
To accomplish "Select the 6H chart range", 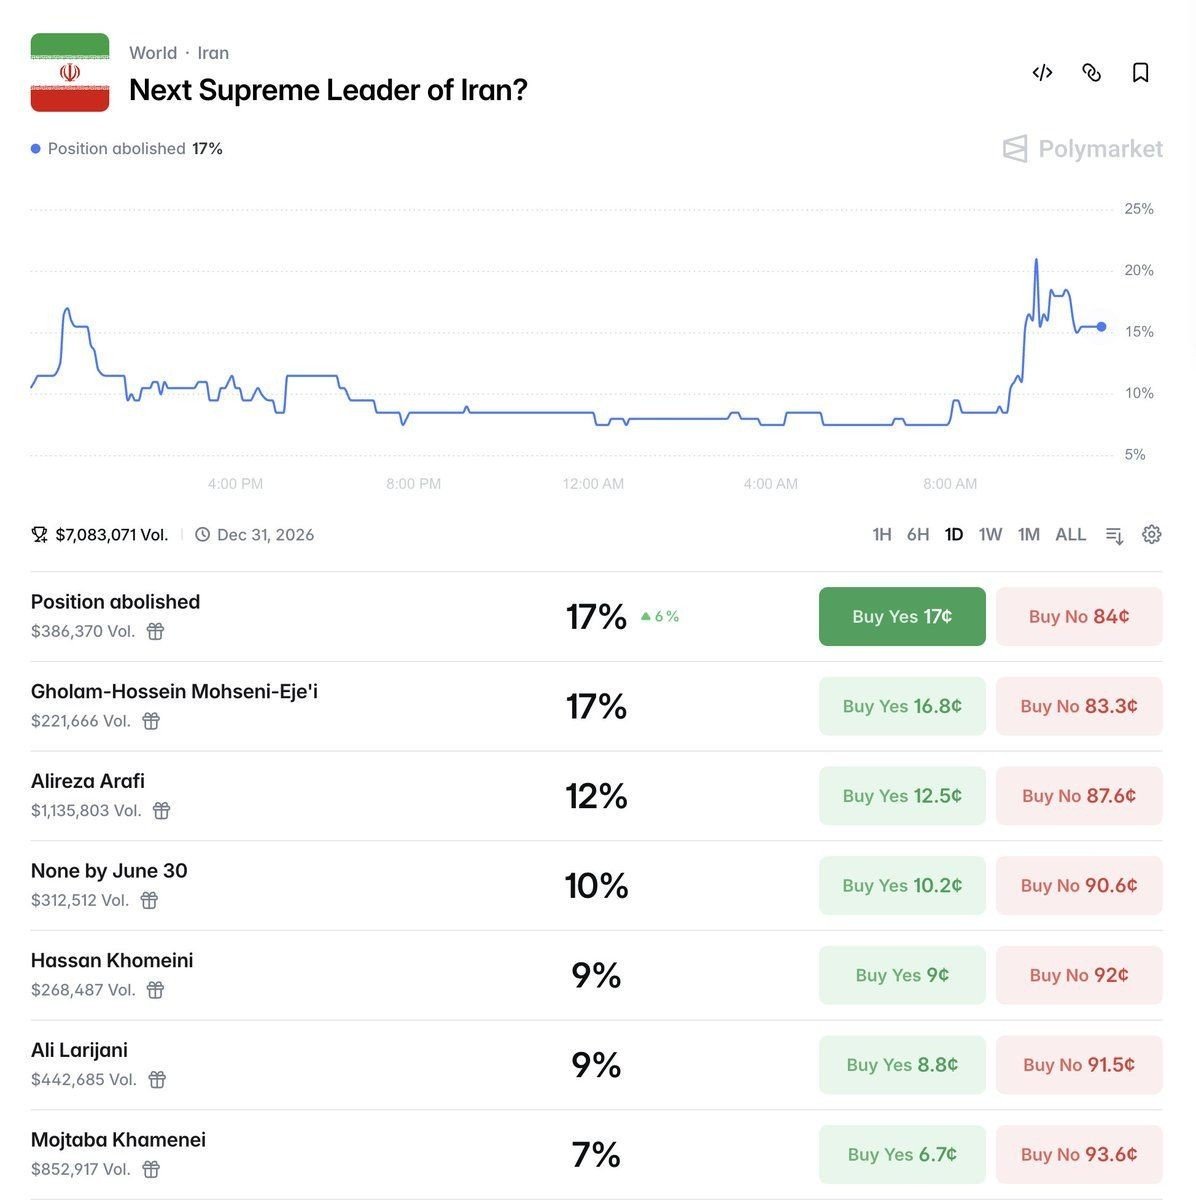I will tap(918, 535).
